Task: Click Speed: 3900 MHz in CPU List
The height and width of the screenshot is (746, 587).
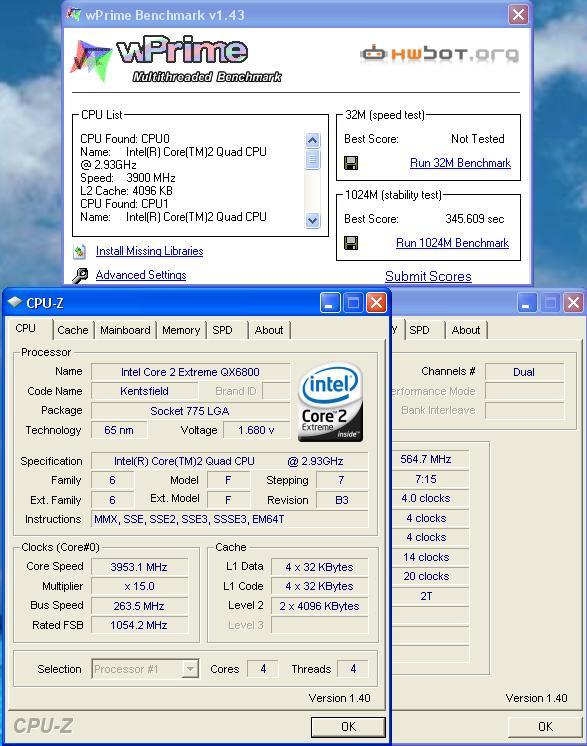Action: coord(127,178)
